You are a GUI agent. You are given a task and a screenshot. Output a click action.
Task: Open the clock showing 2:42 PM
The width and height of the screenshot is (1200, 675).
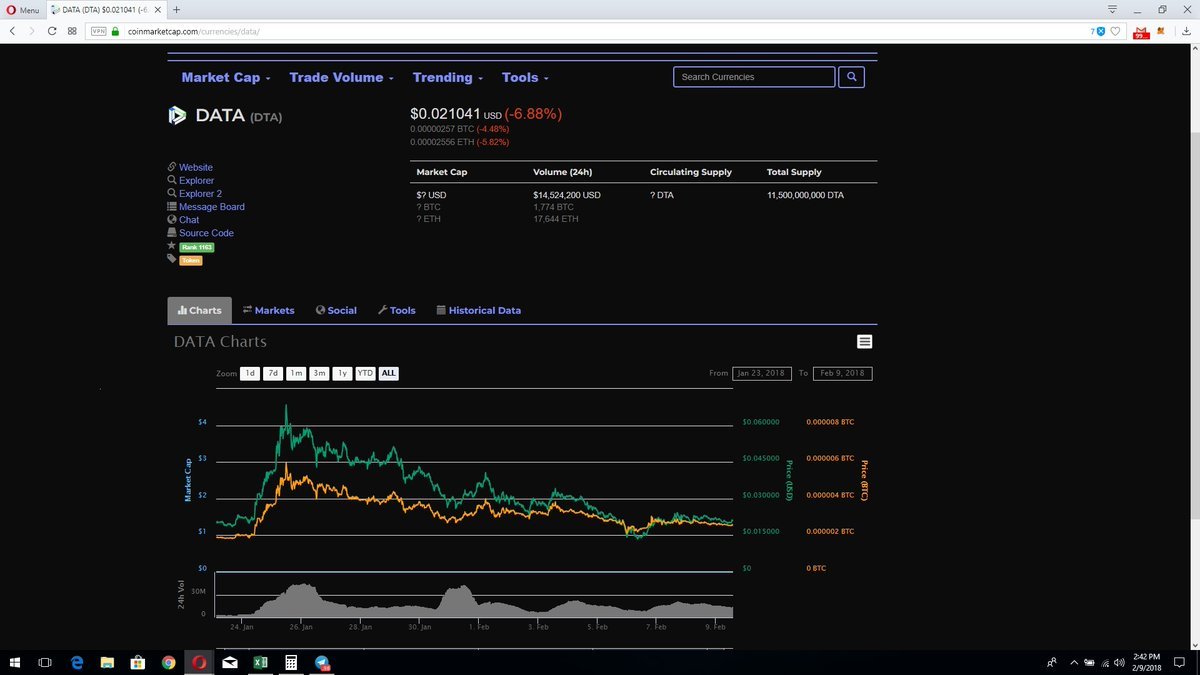(1146, 662)
